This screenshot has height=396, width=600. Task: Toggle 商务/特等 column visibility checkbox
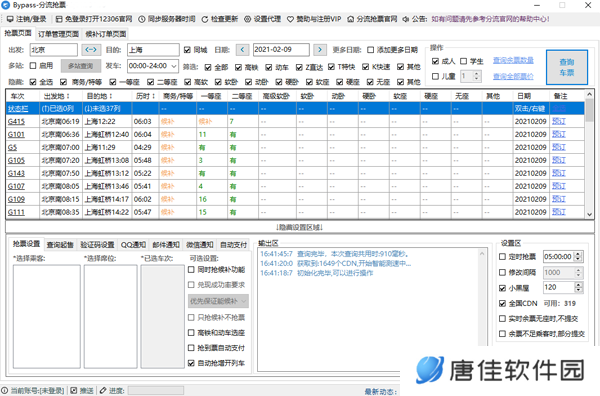[x=64, y=82]
